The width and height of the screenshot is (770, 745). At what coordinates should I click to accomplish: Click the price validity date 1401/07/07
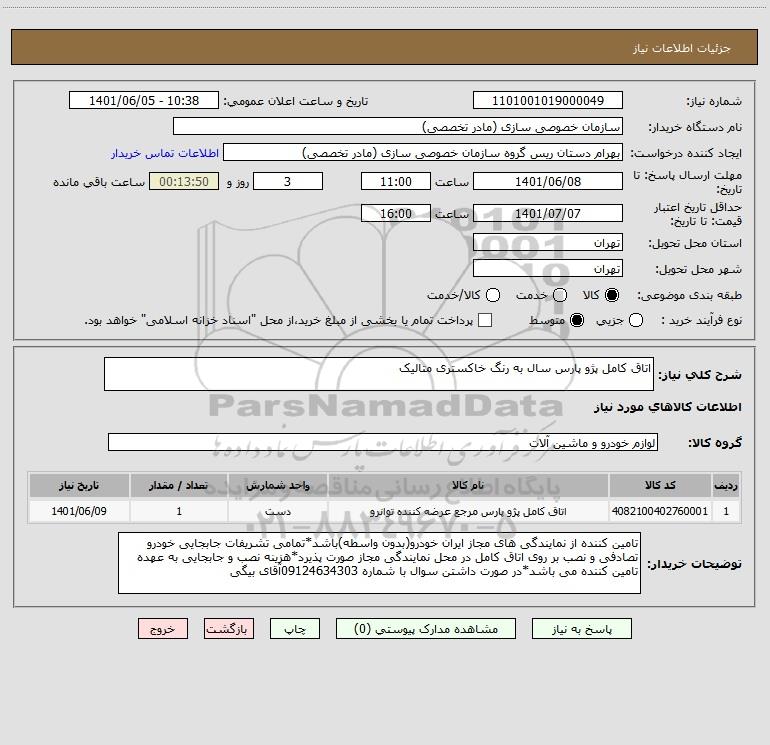tap(548, 214)
